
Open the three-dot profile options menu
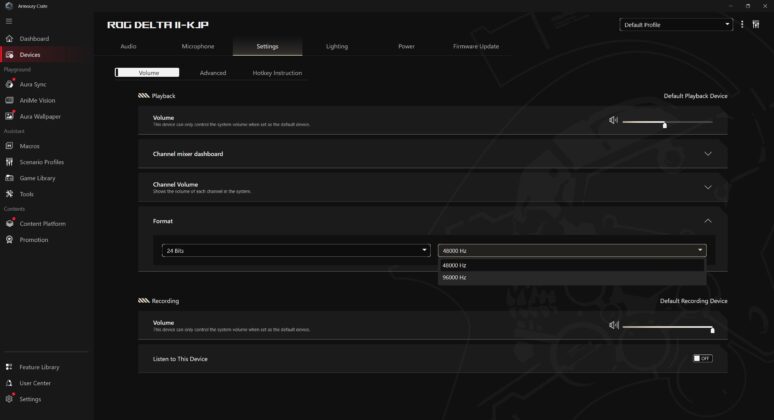tap(742, 24)
